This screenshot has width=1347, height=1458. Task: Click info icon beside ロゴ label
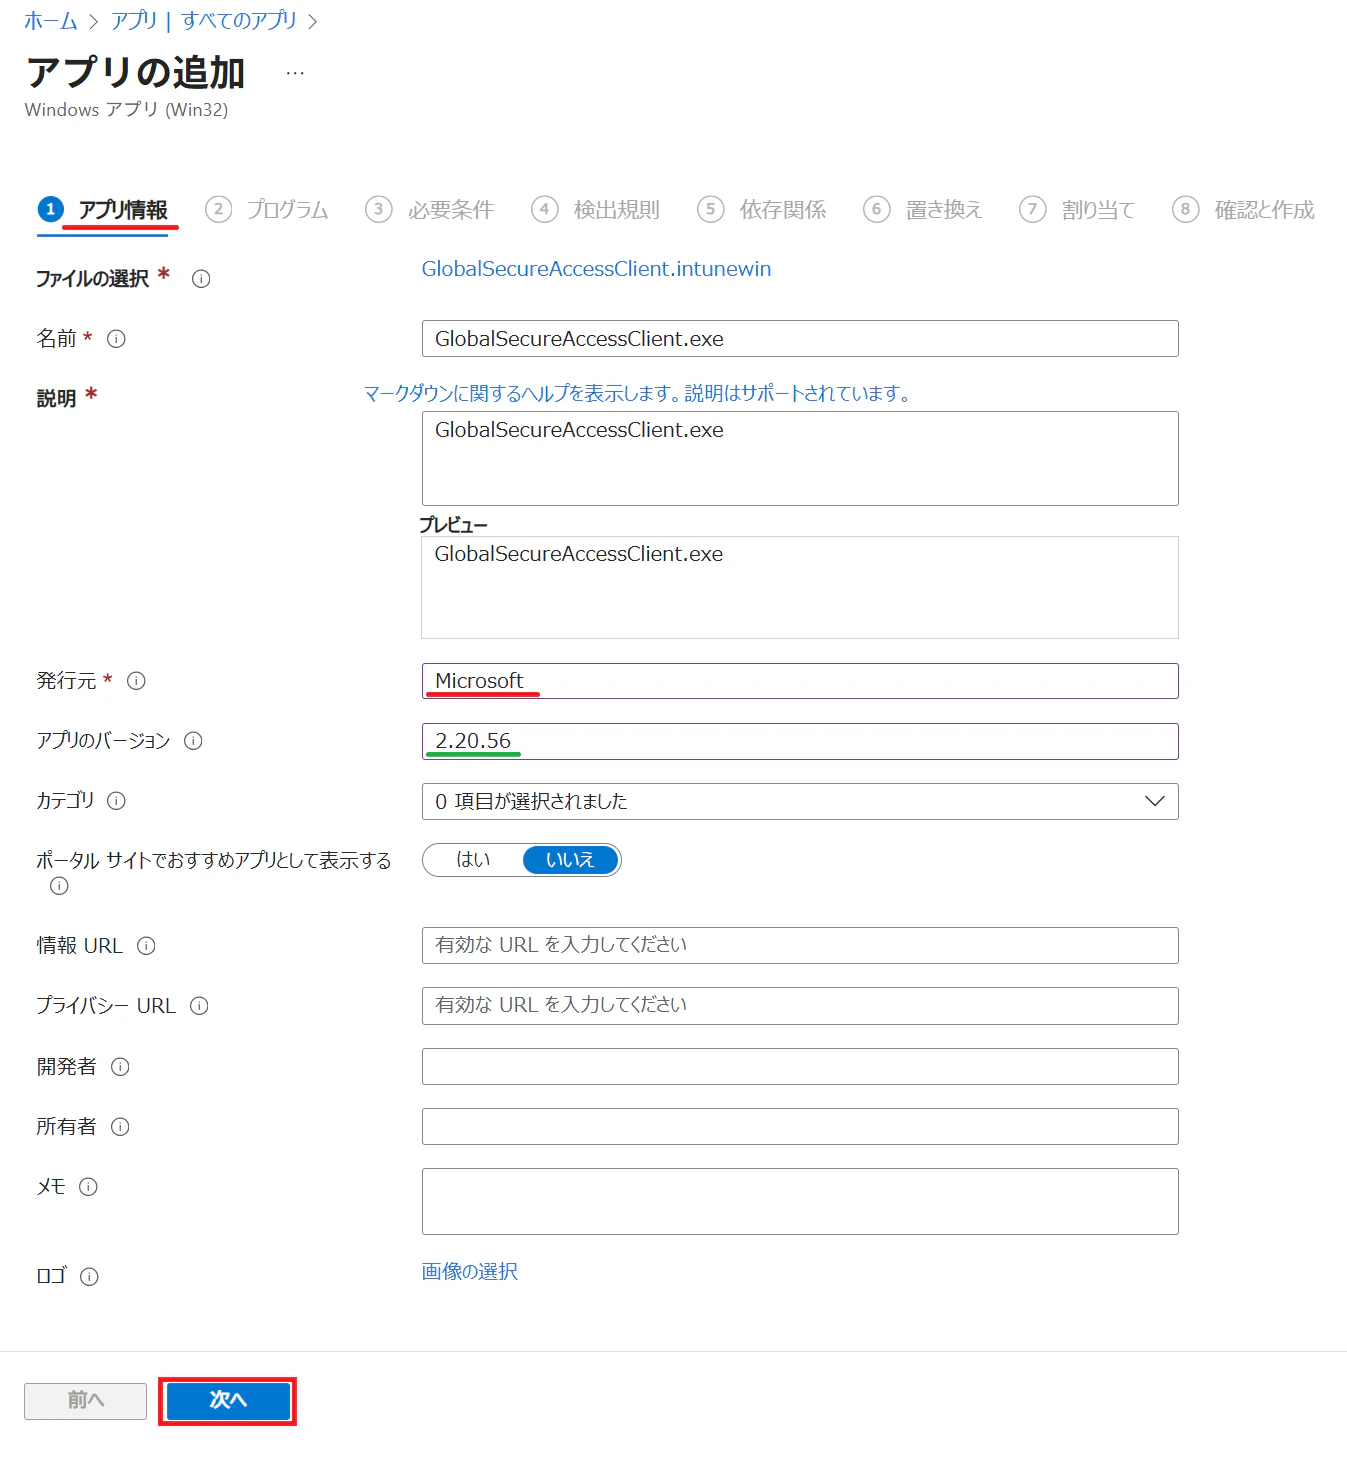(x=89, y=1277)
